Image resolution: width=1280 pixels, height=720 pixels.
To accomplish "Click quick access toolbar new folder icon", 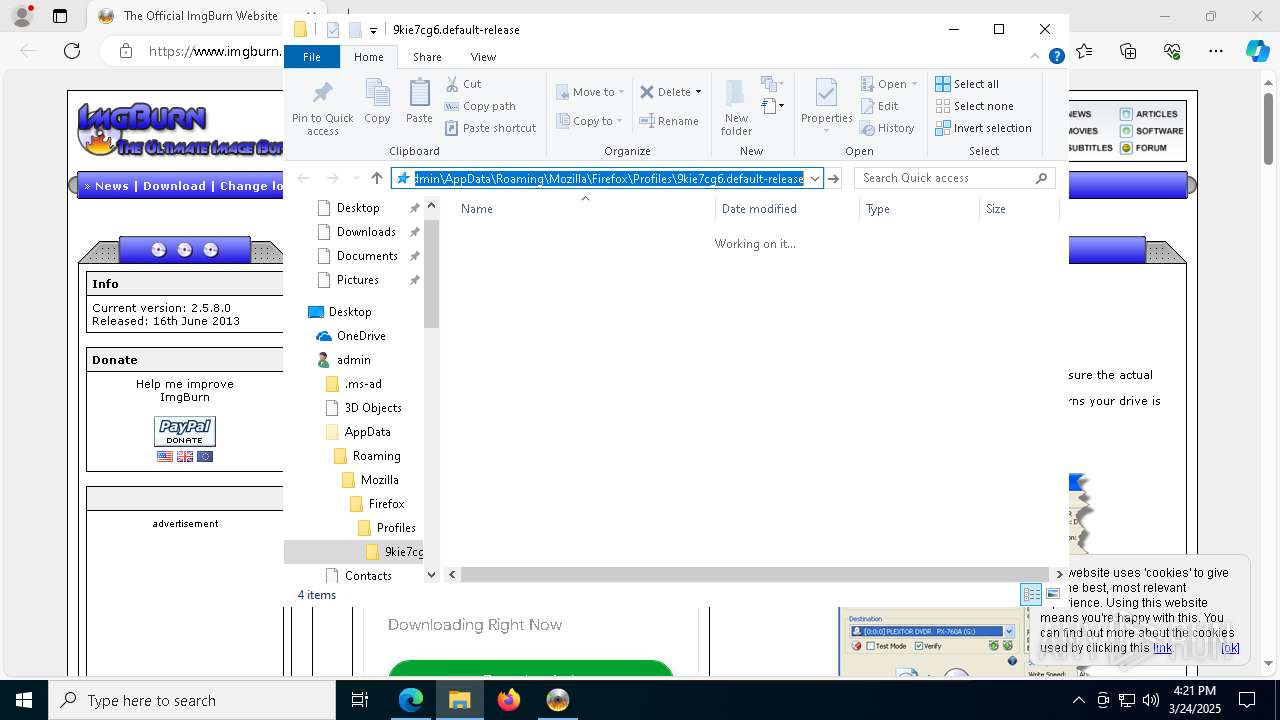I will tap(354, 30).
